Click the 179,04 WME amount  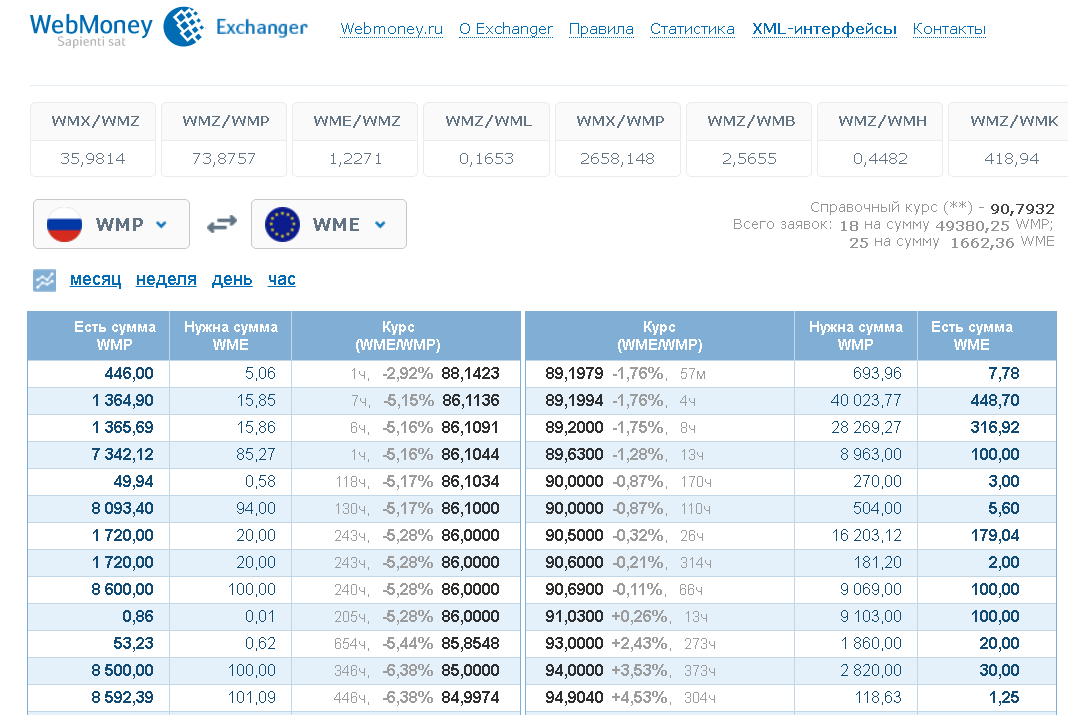(x=995, y=536)
